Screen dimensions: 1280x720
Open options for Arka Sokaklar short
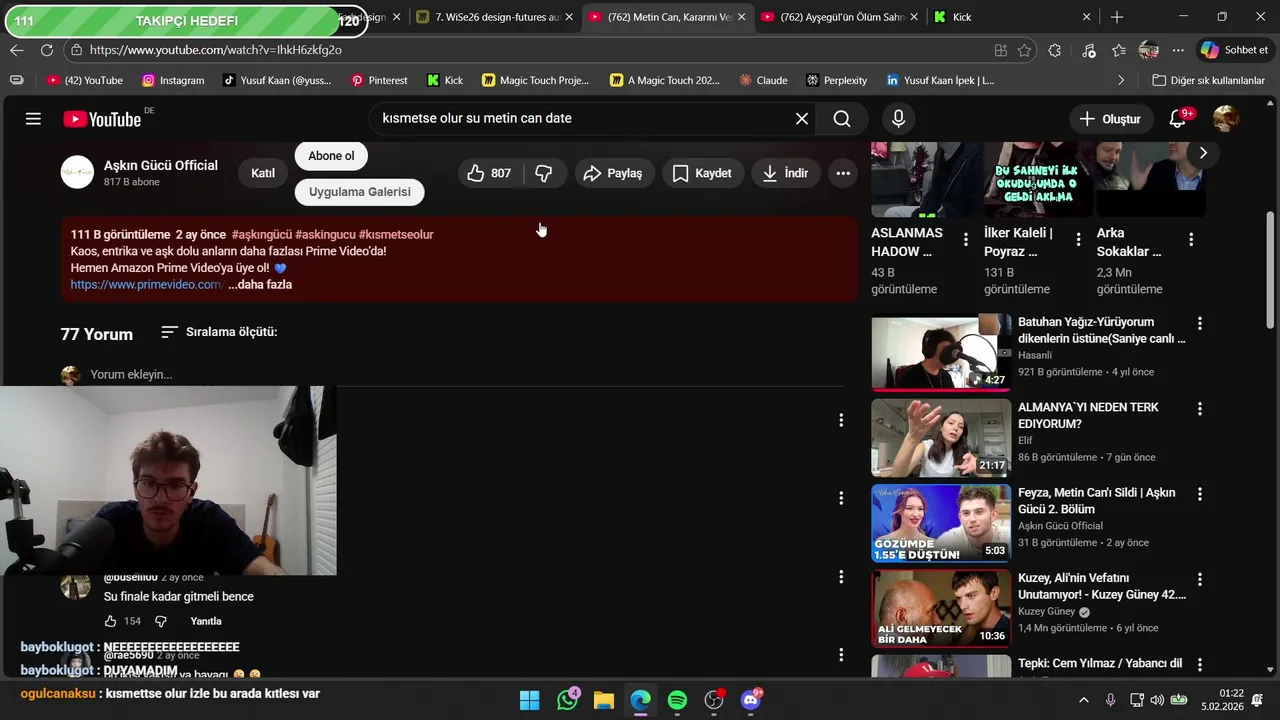point(1191,239)
